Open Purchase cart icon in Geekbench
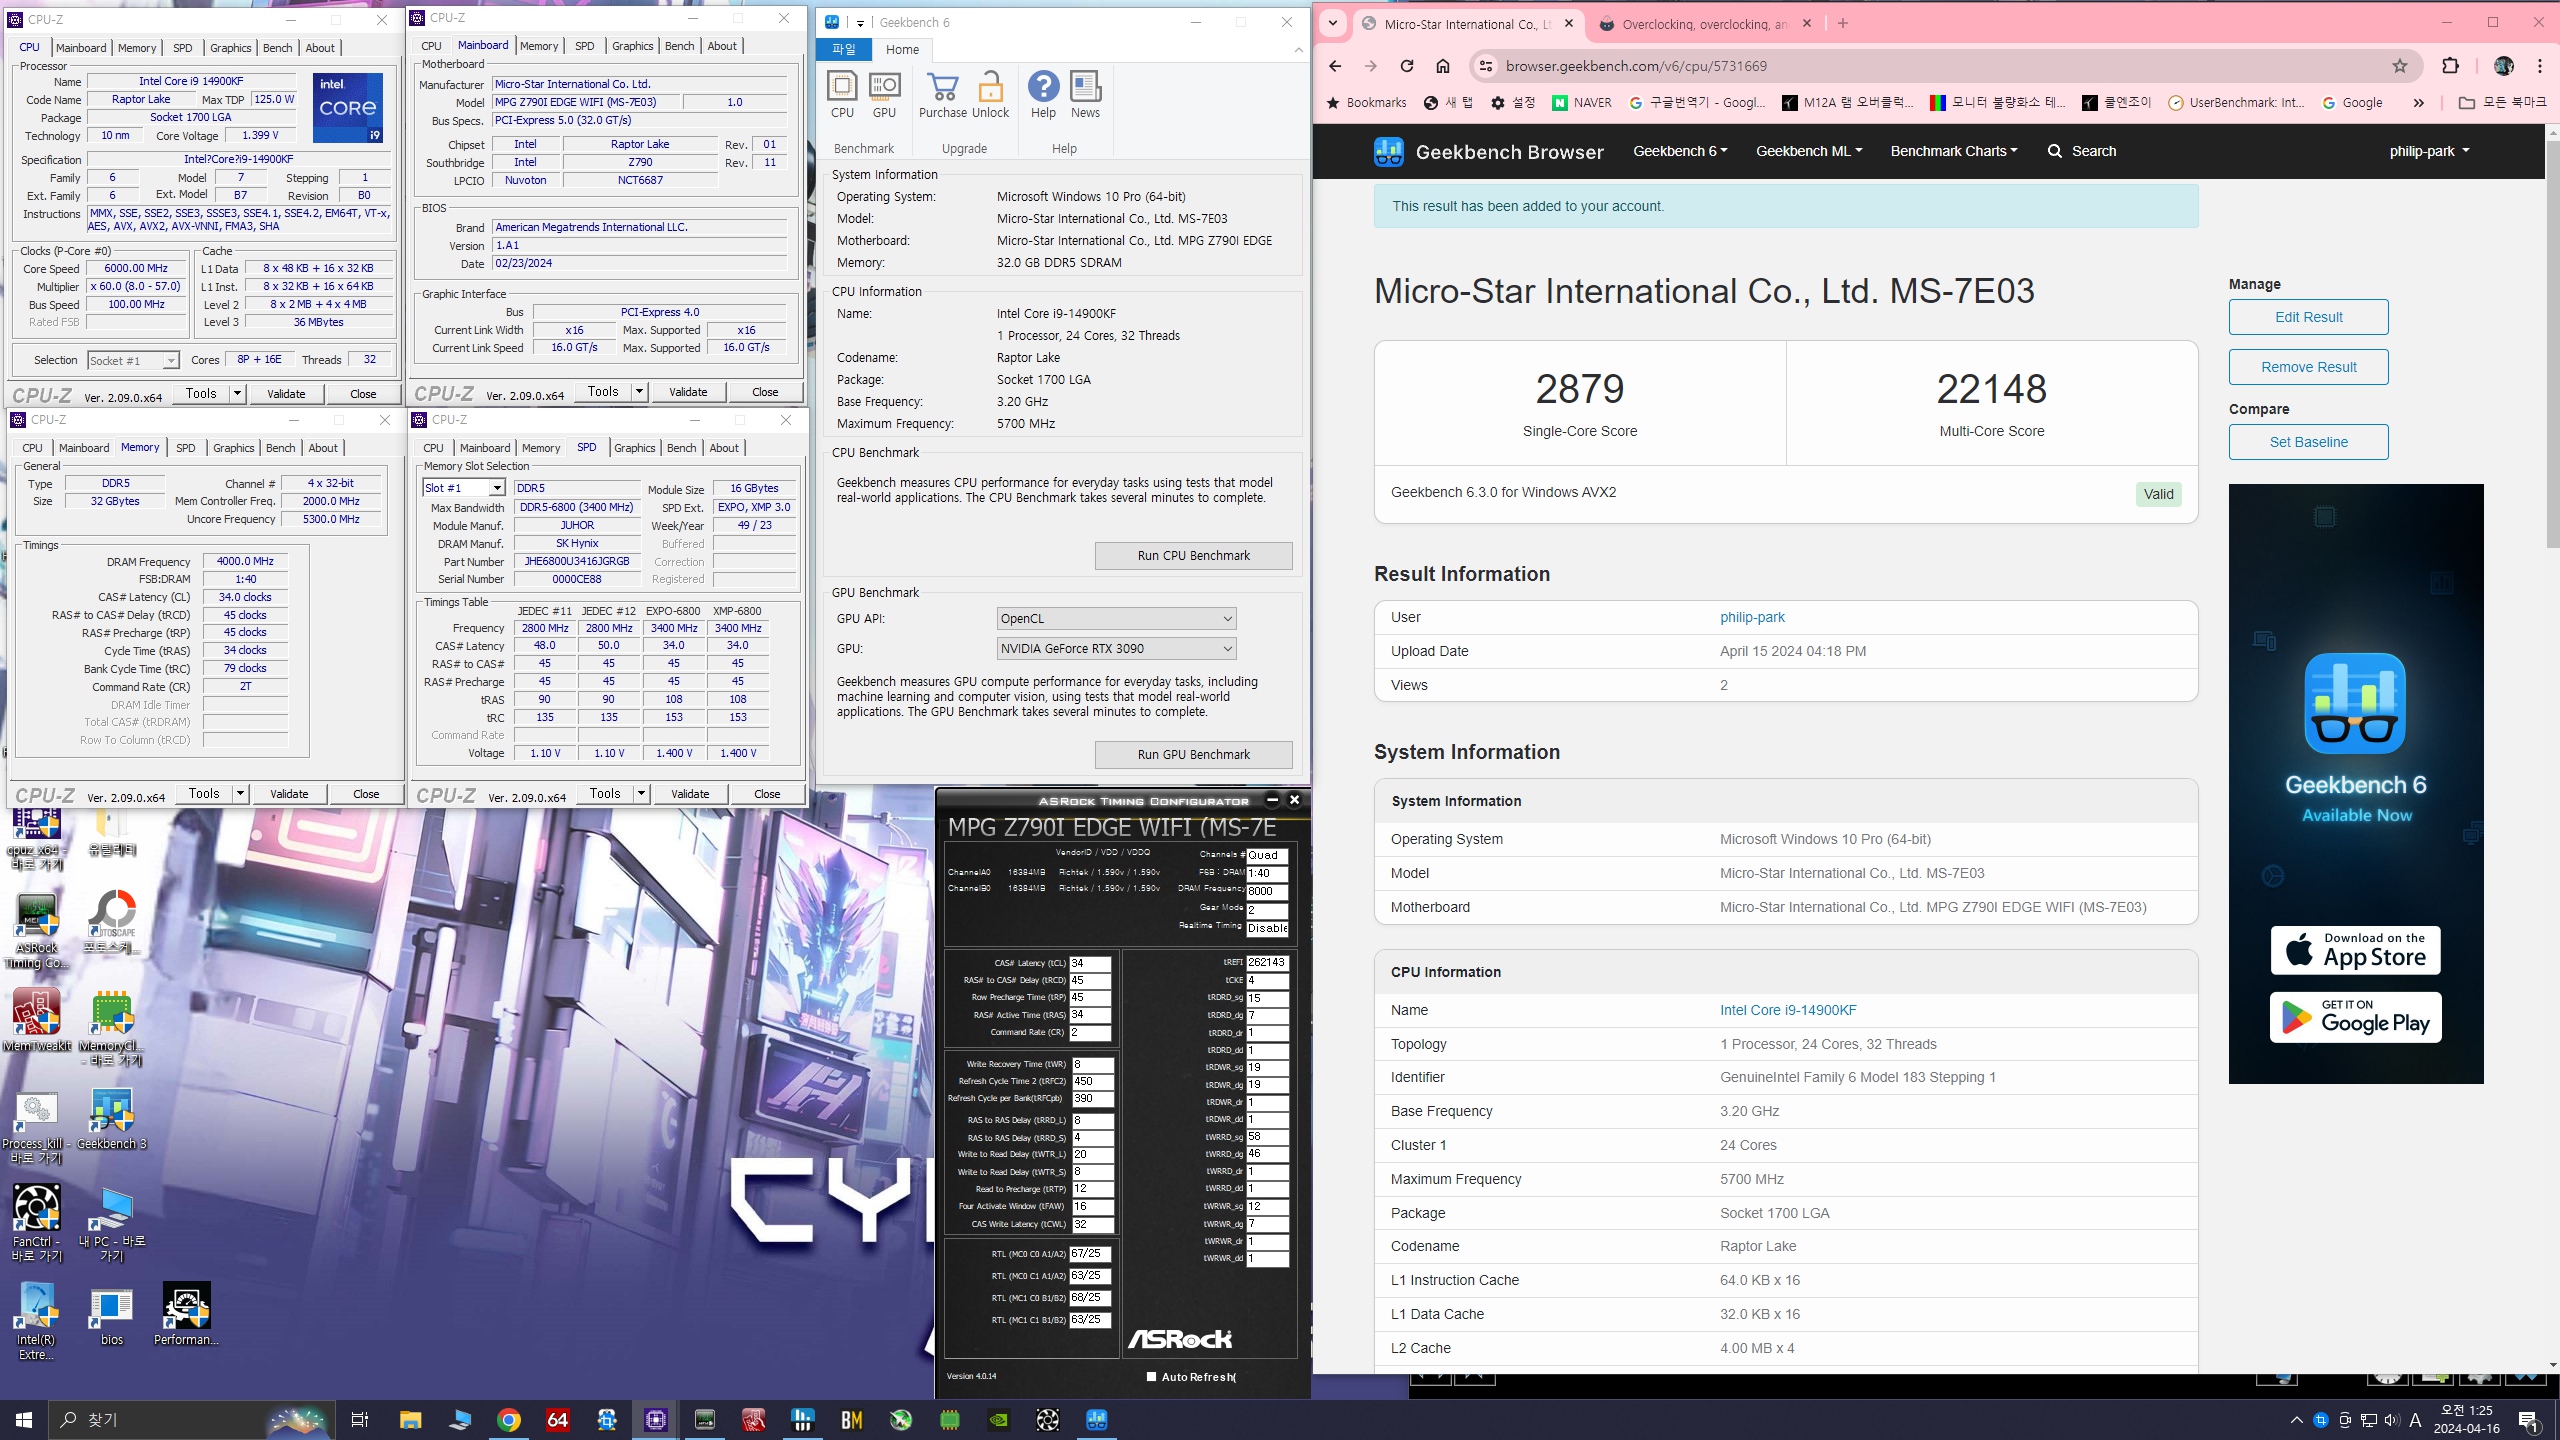The image size is (2560, 1440). point(942,95)
